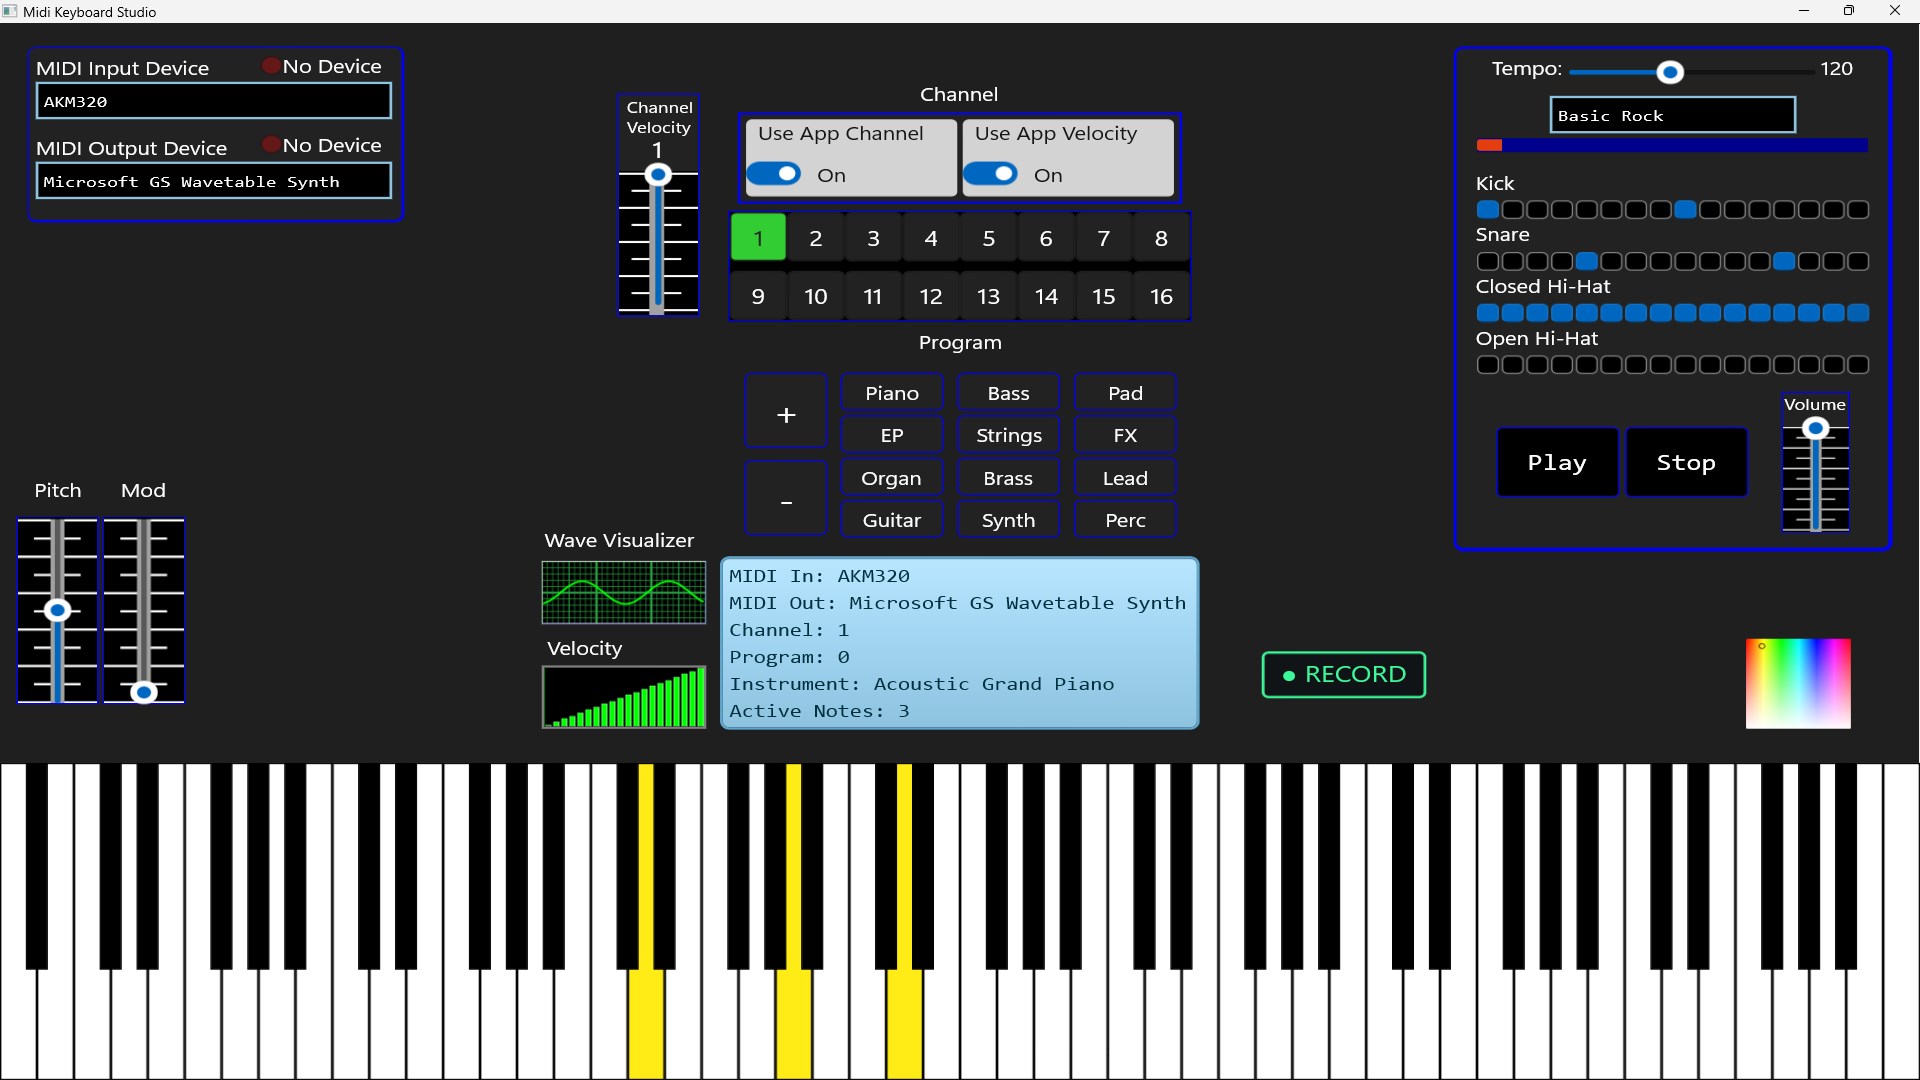Pick a color from the color spectrum picker
The height and width of the screenshot is (1080, 1920).
pos(1798,684)
